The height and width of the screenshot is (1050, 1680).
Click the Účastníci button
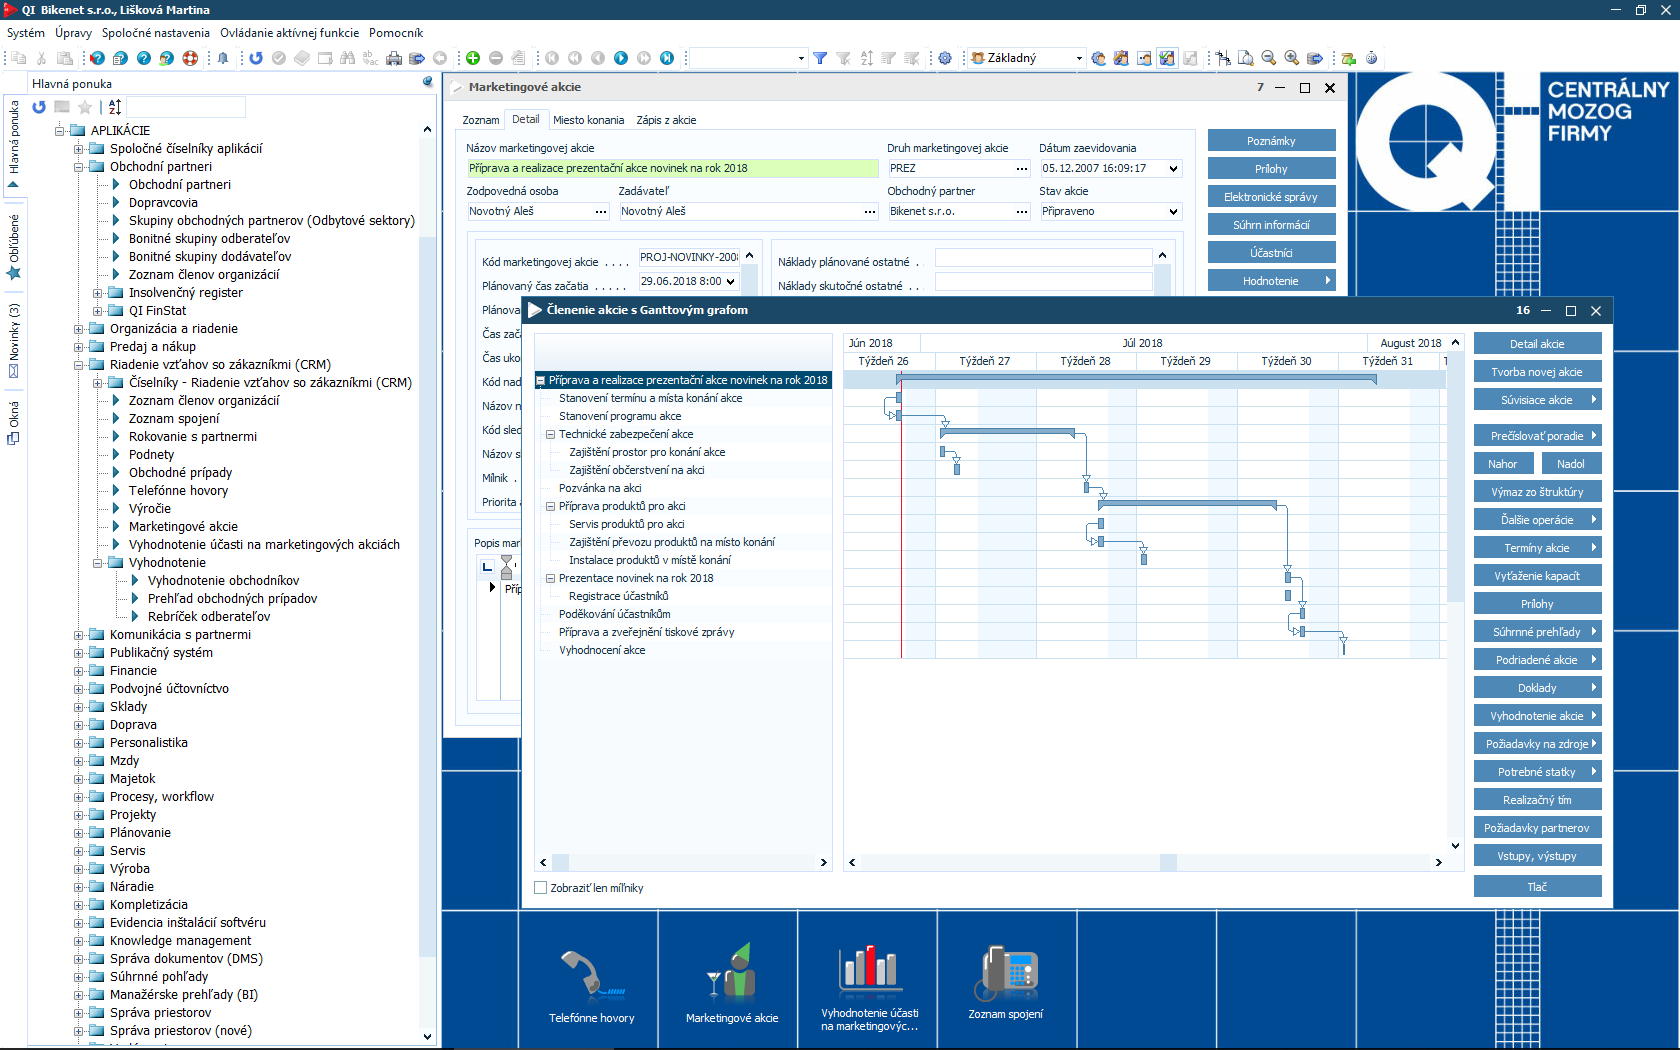[1271, 253]
